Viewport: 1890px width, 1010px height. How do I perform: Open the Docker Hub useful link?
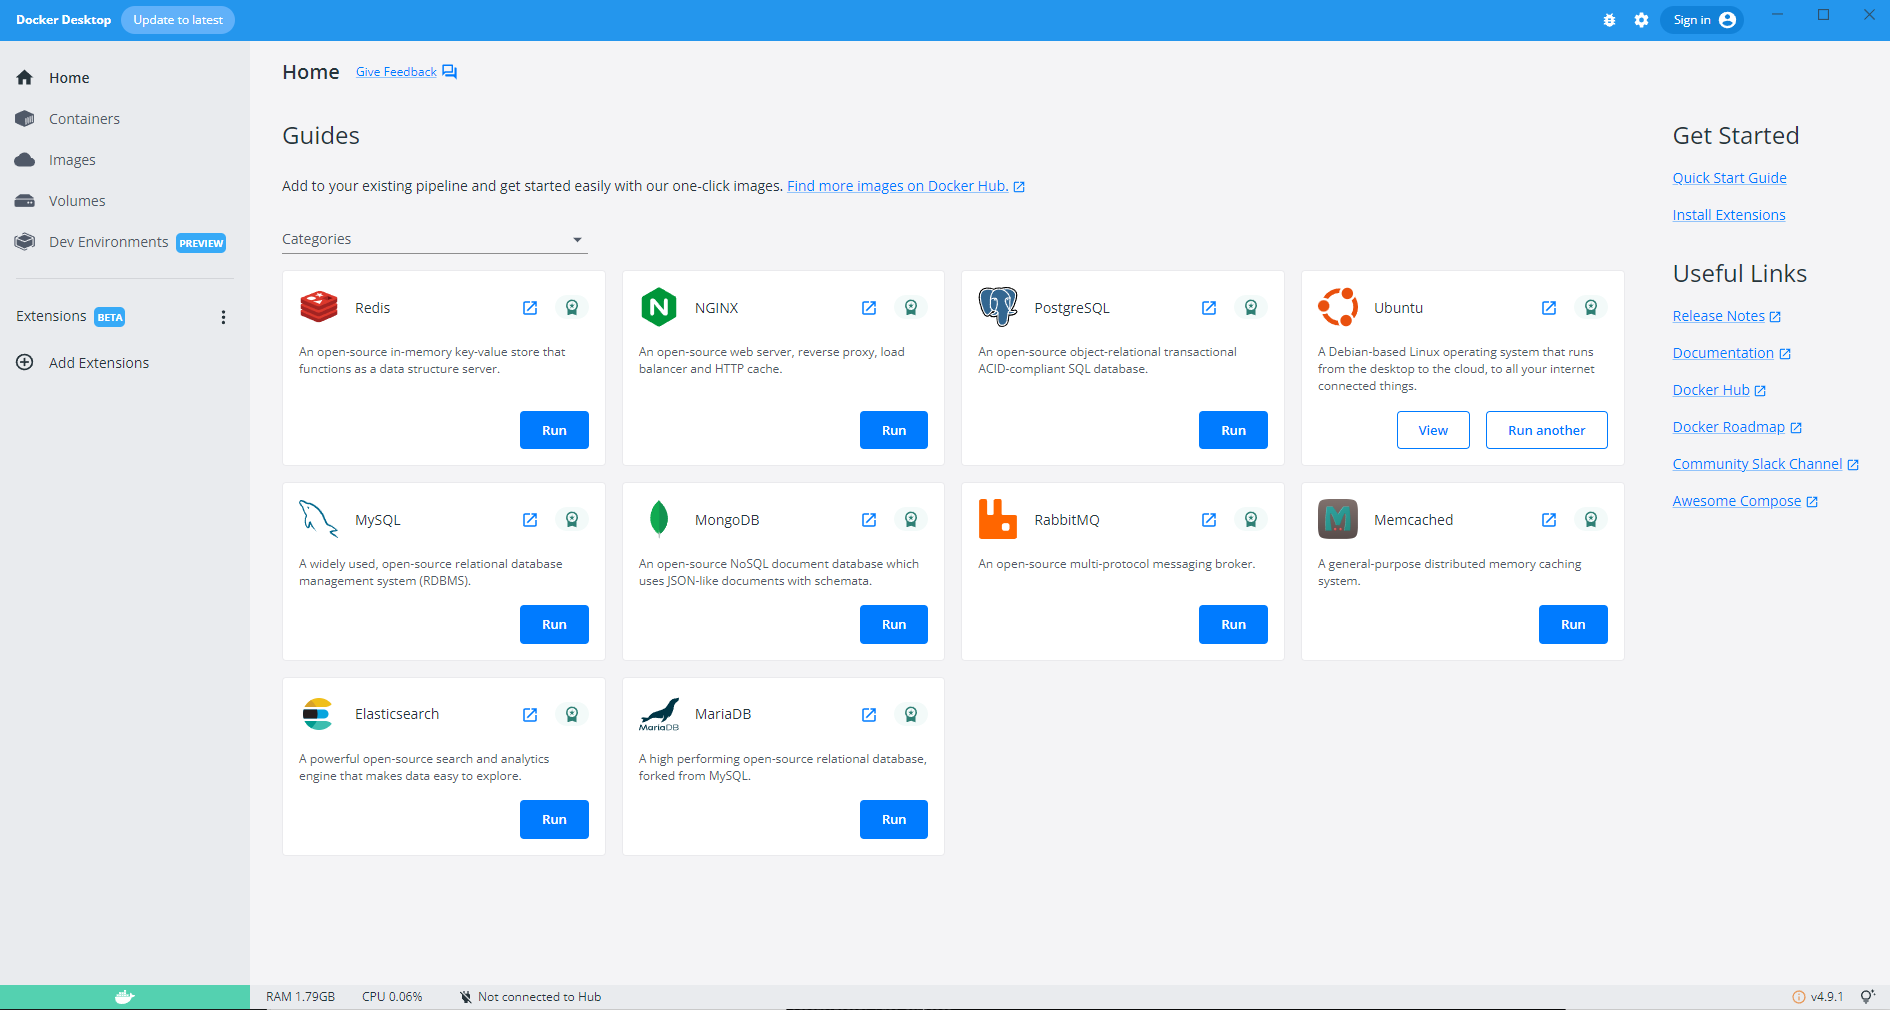(1720, 390)
